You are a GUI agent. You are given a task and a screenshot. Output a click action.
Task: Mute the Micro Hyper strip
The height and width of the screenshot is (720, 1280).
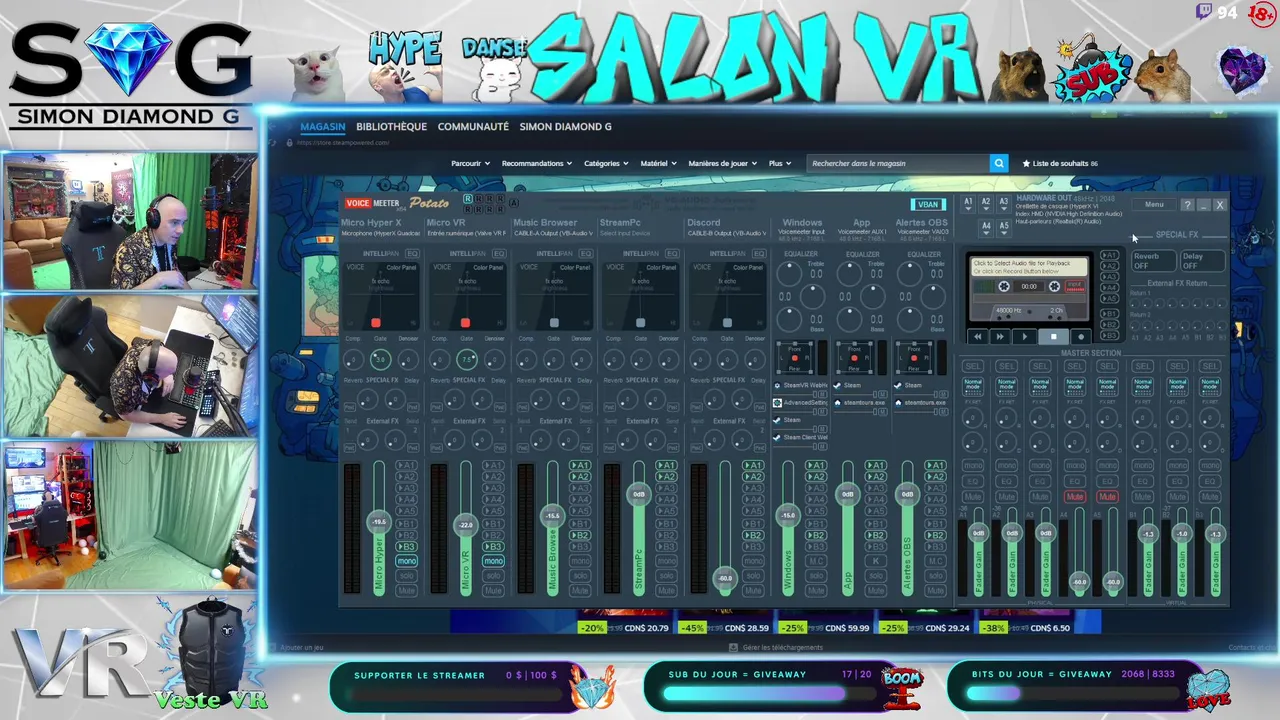406,590
